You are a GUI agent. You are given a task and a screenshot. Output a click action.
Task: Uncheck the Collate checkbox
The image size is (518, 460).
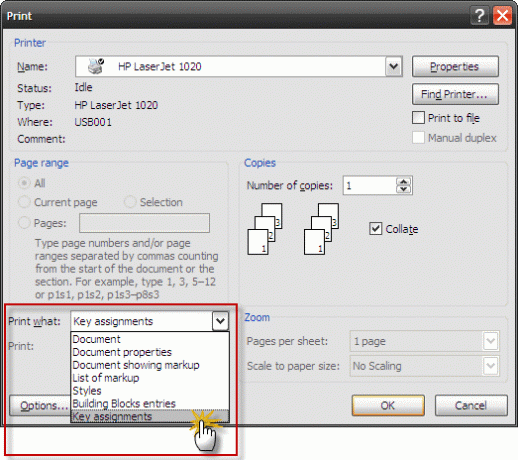point(376,229)
